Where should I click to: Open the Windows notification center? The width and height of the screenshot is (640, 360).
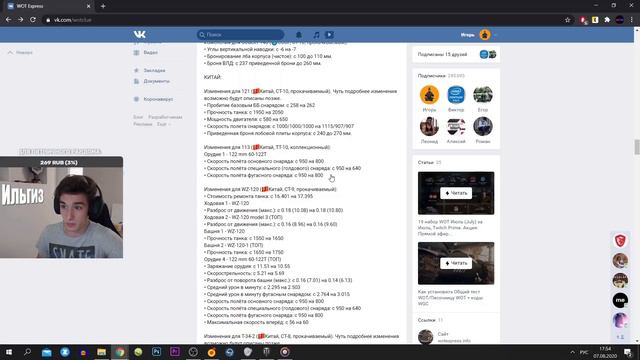628,352
